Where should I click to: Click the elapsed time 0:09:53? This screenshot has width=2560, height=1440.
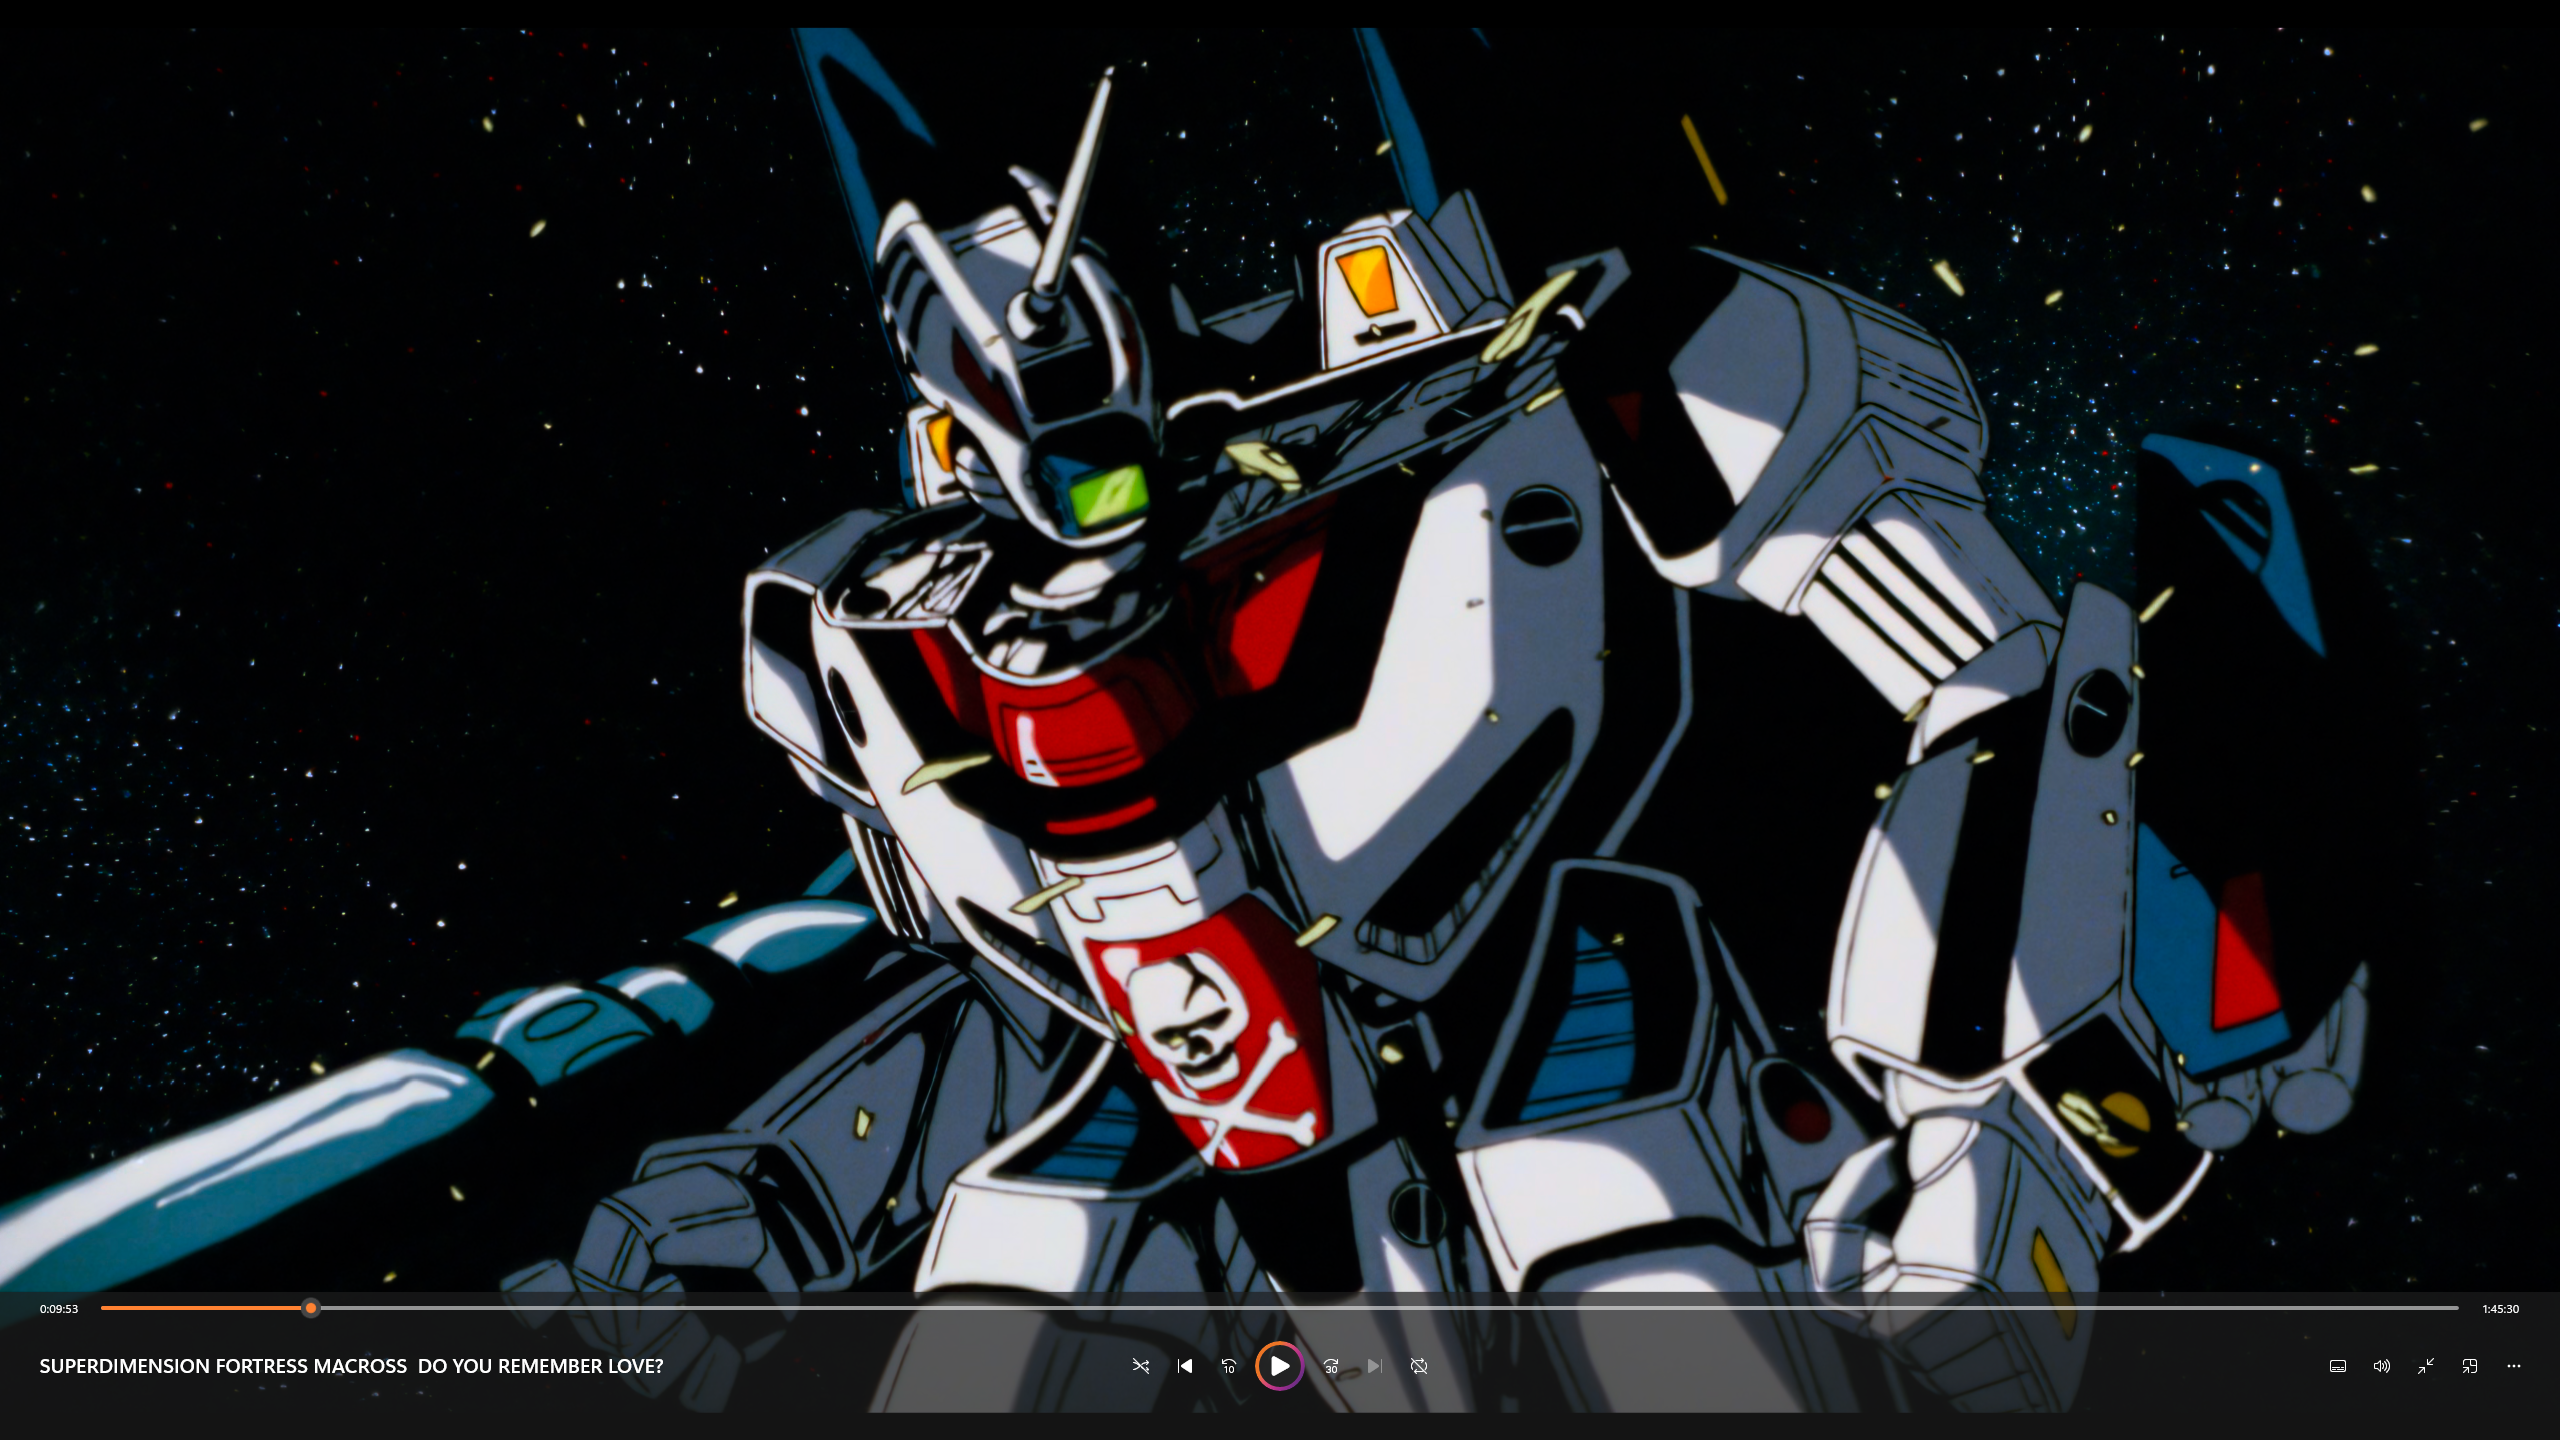59,1309
